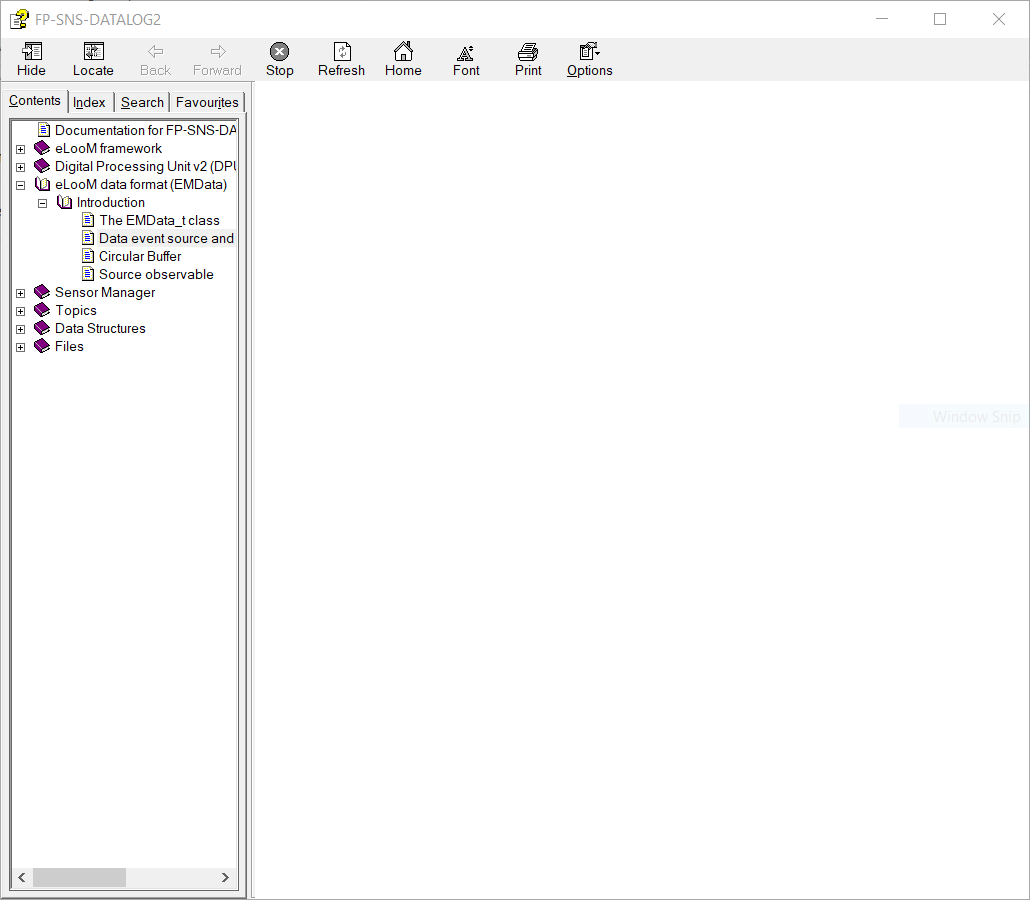The image size is (1030, 900).
Task: Click the Print topic icon
Action: pos(527,58)
